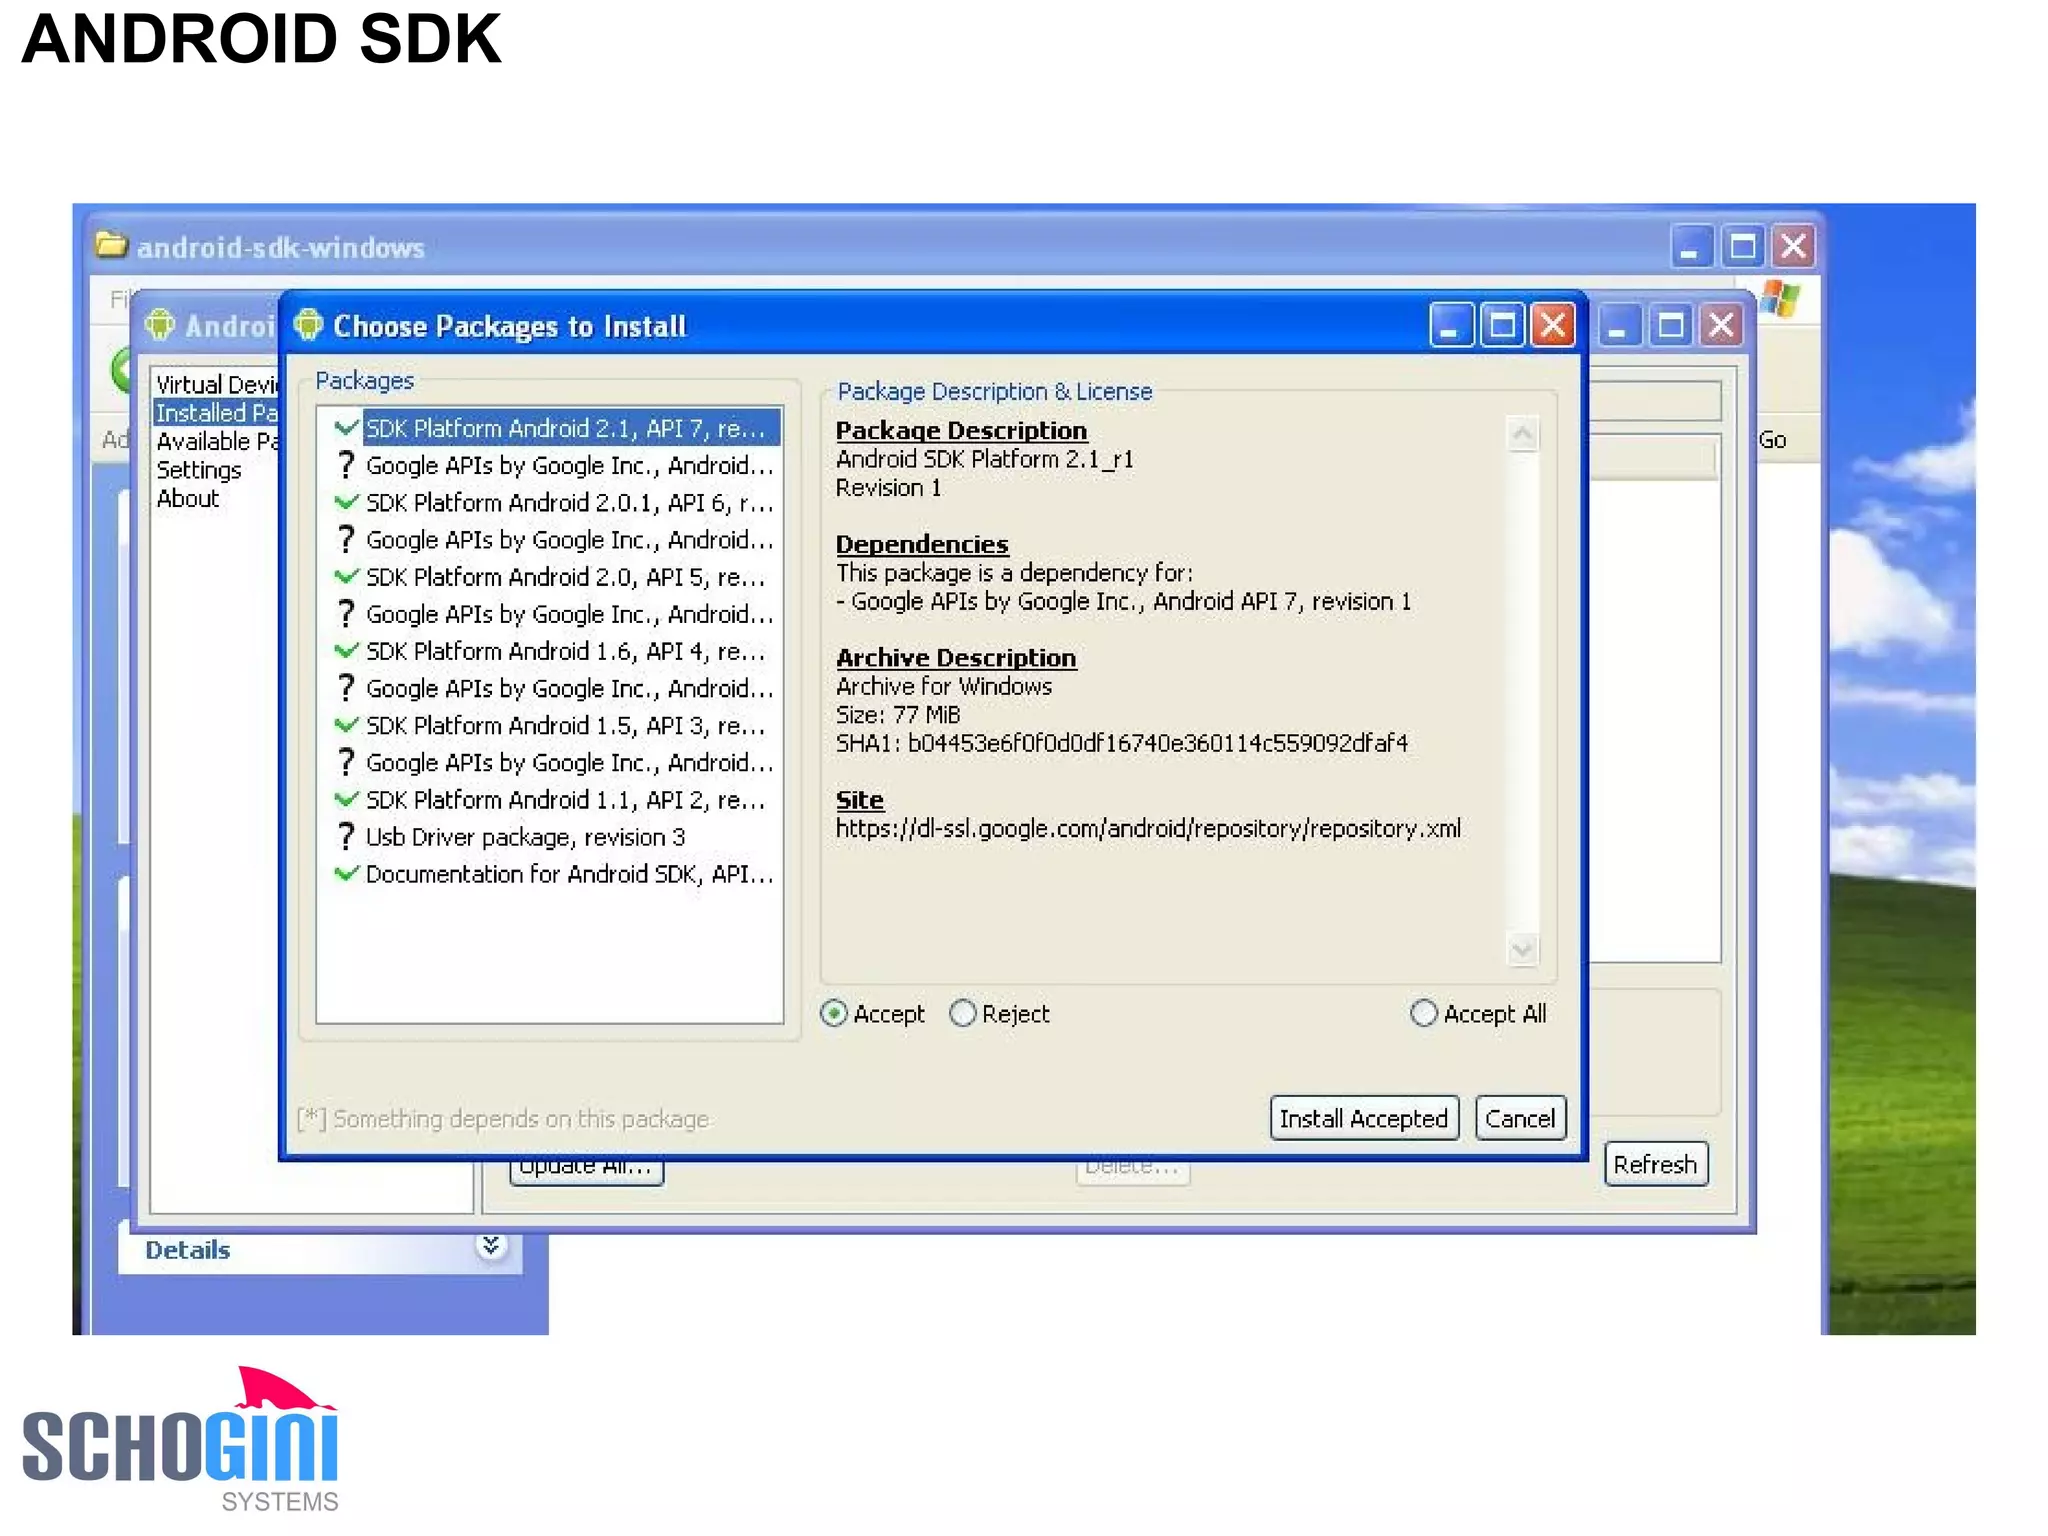Select Usb Driver package, revision 3

pyautogui.click(x=526, y=837)
